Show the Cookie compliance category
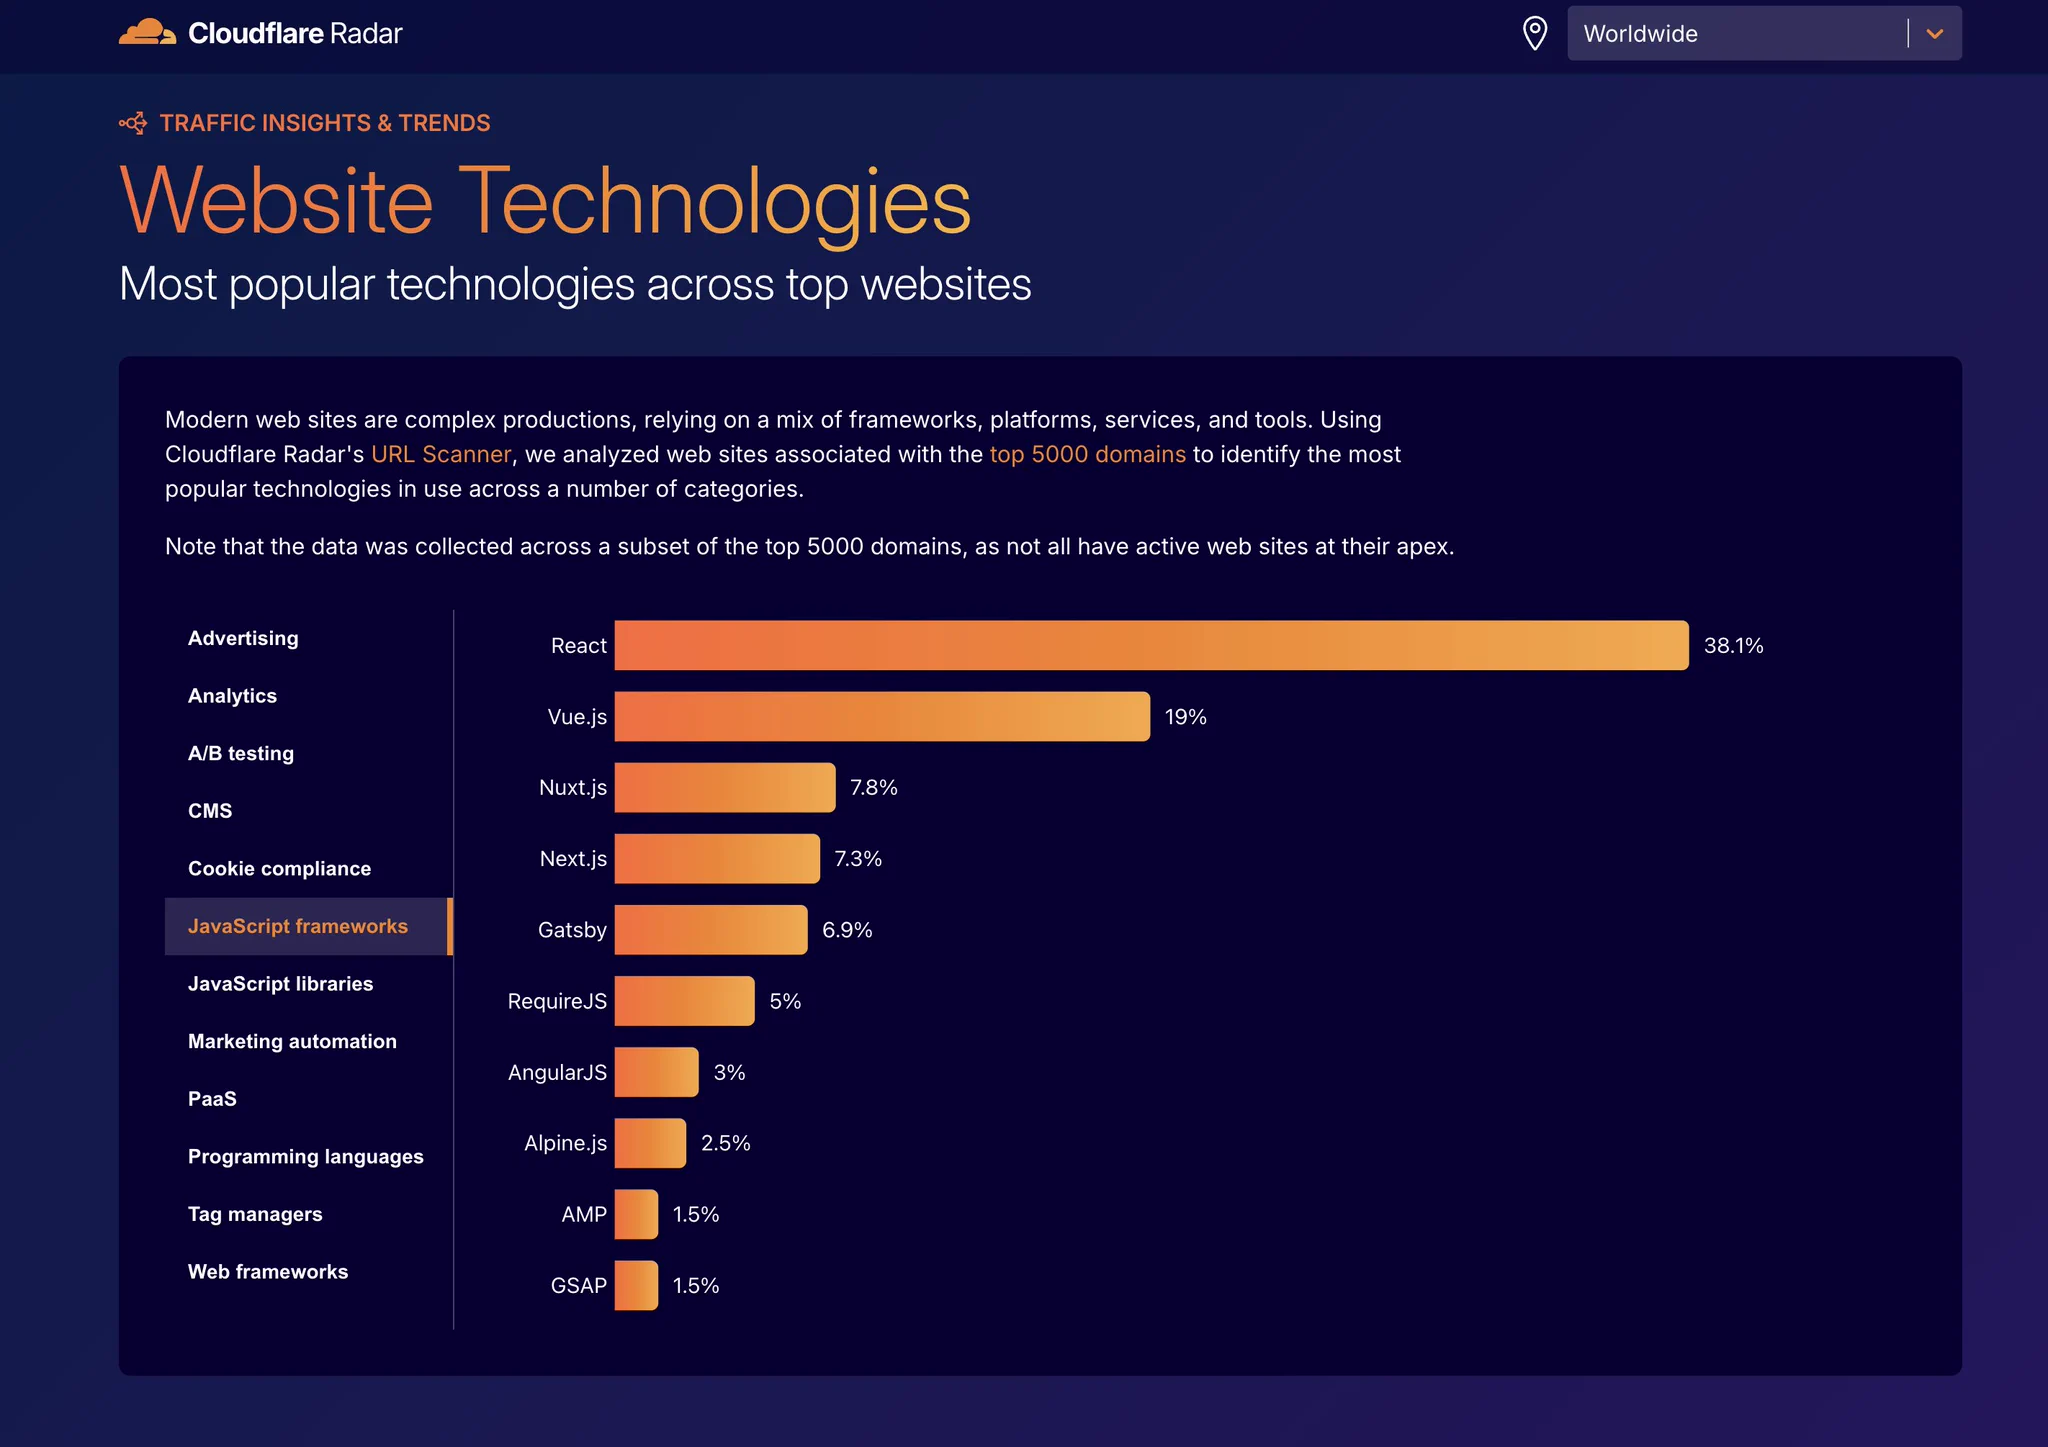 pos(308,868)
